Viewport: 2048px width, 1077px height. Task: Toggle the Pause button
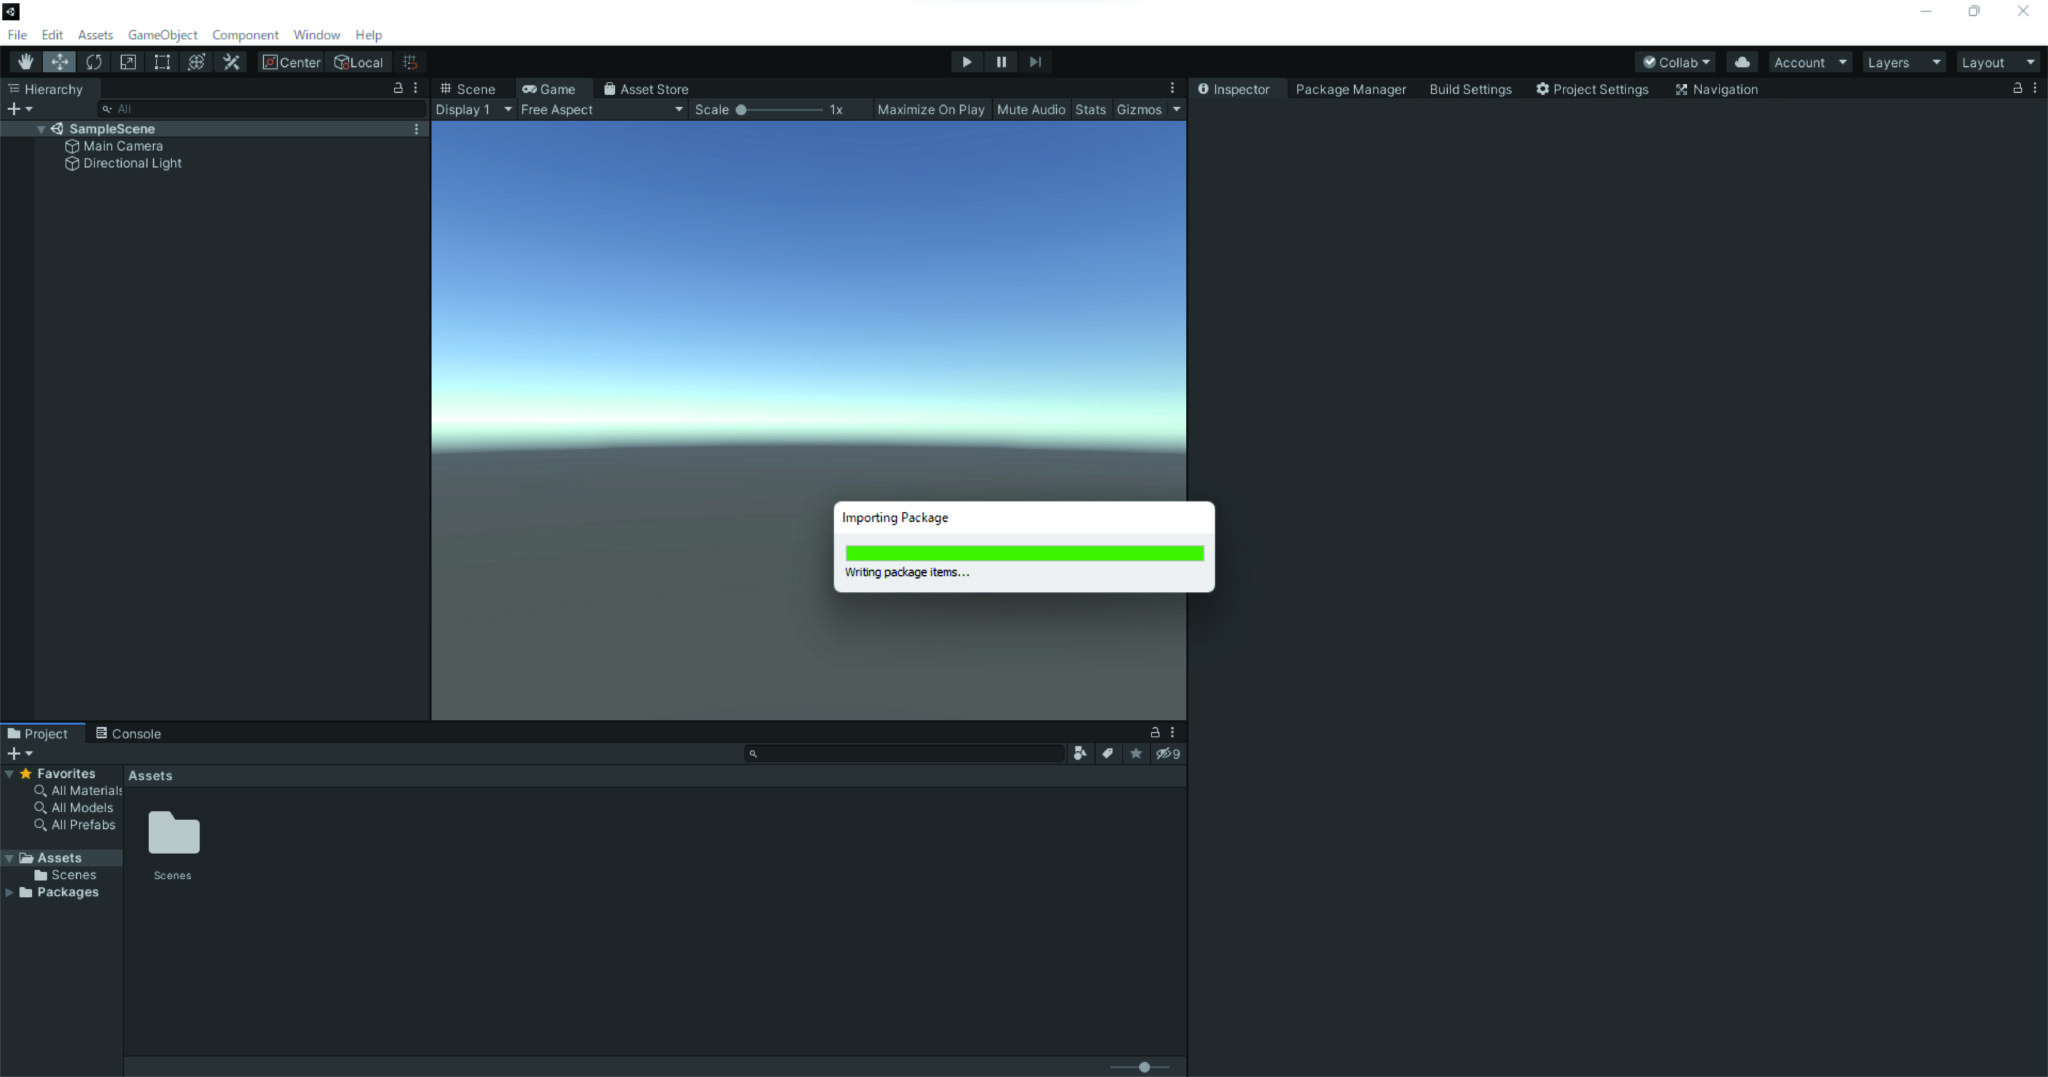(x=1000, y=61)
